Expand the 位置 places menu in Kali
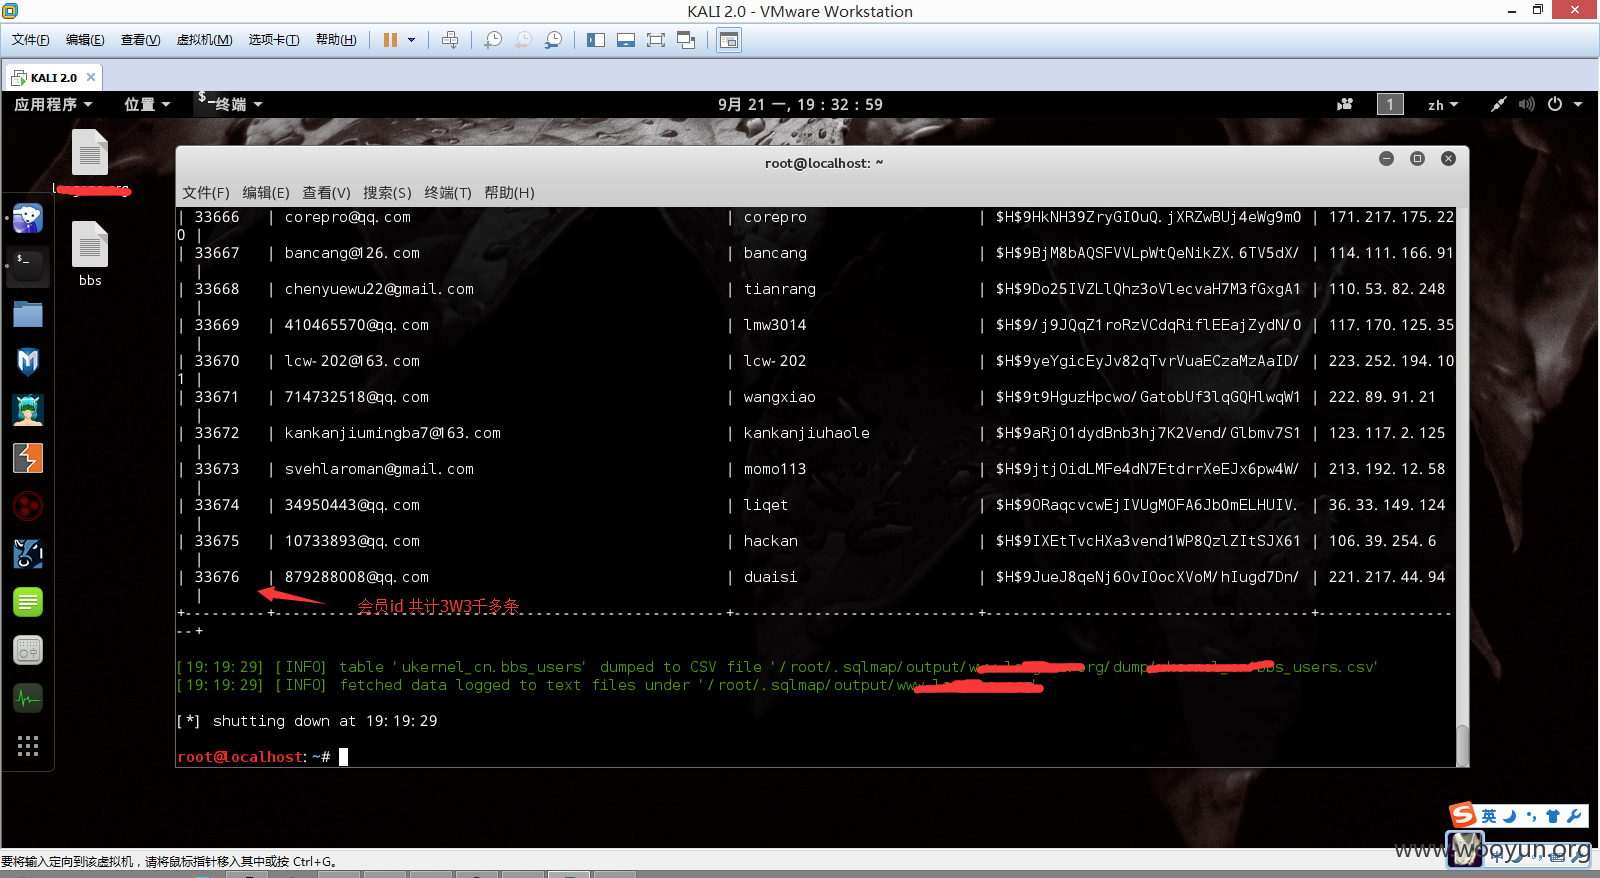The image size is (1600, 878). click(147, 104)
